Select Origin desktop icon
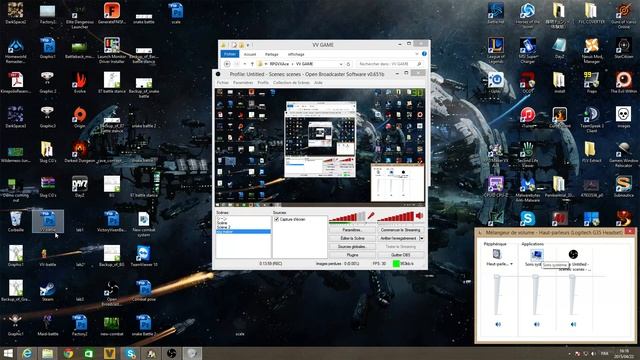Screen dimensions: 640x360 pyautogui.click(x=80, y=118)
